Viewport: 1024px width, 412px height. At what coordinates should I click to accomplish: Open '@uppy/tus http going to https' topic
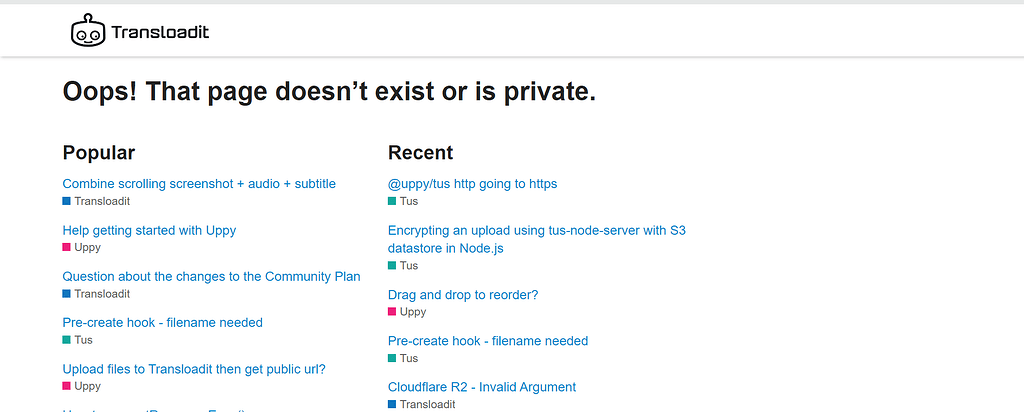pos(472,184)
